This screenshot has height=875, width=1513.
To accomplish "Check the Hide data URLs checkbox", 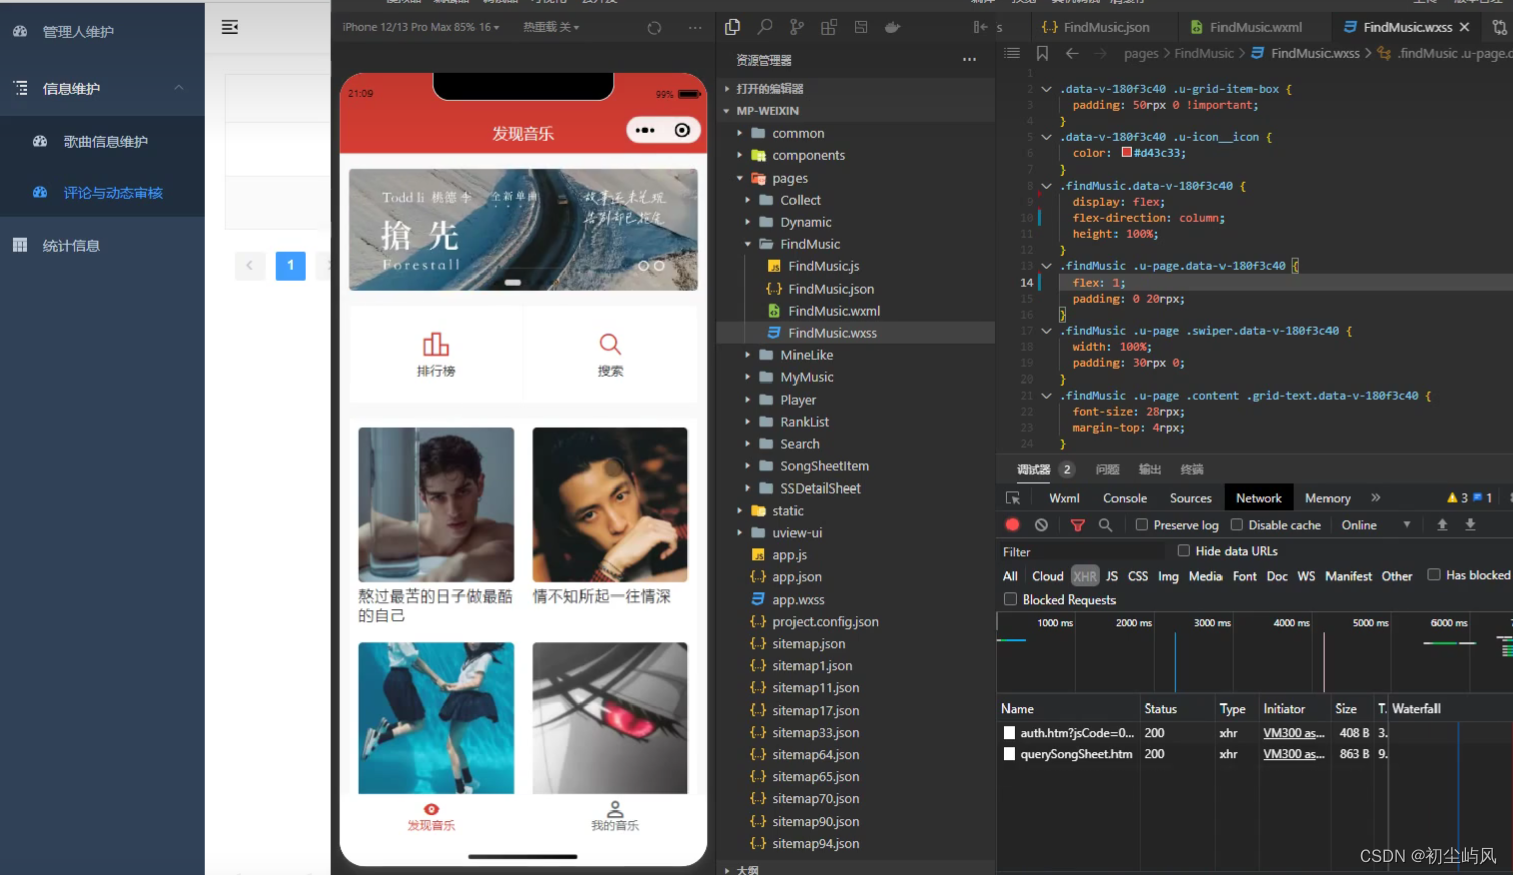I will point(1184,550).
